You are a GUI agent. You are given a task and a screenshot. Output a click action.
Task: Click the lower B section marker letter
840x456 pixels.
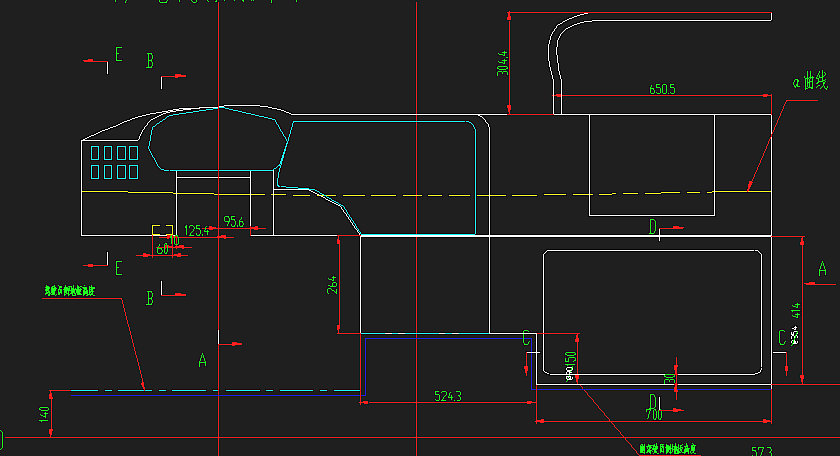point(150,297)
